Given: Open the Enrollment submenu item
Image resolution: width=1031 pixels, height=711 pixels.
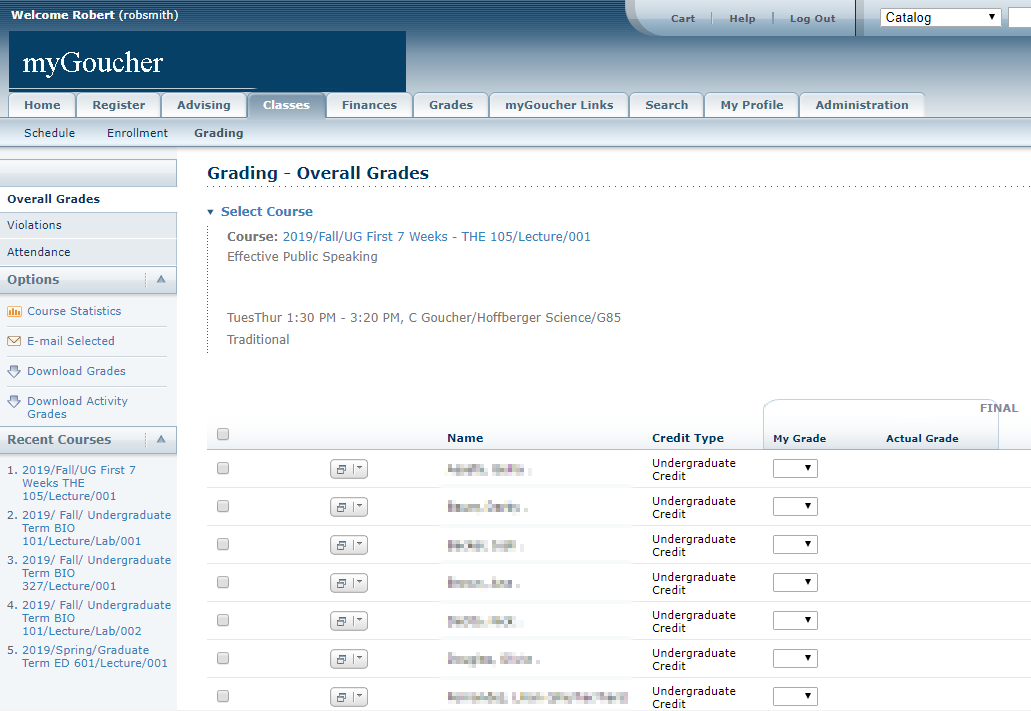Looking at the screenshot, I should [137, 133].
